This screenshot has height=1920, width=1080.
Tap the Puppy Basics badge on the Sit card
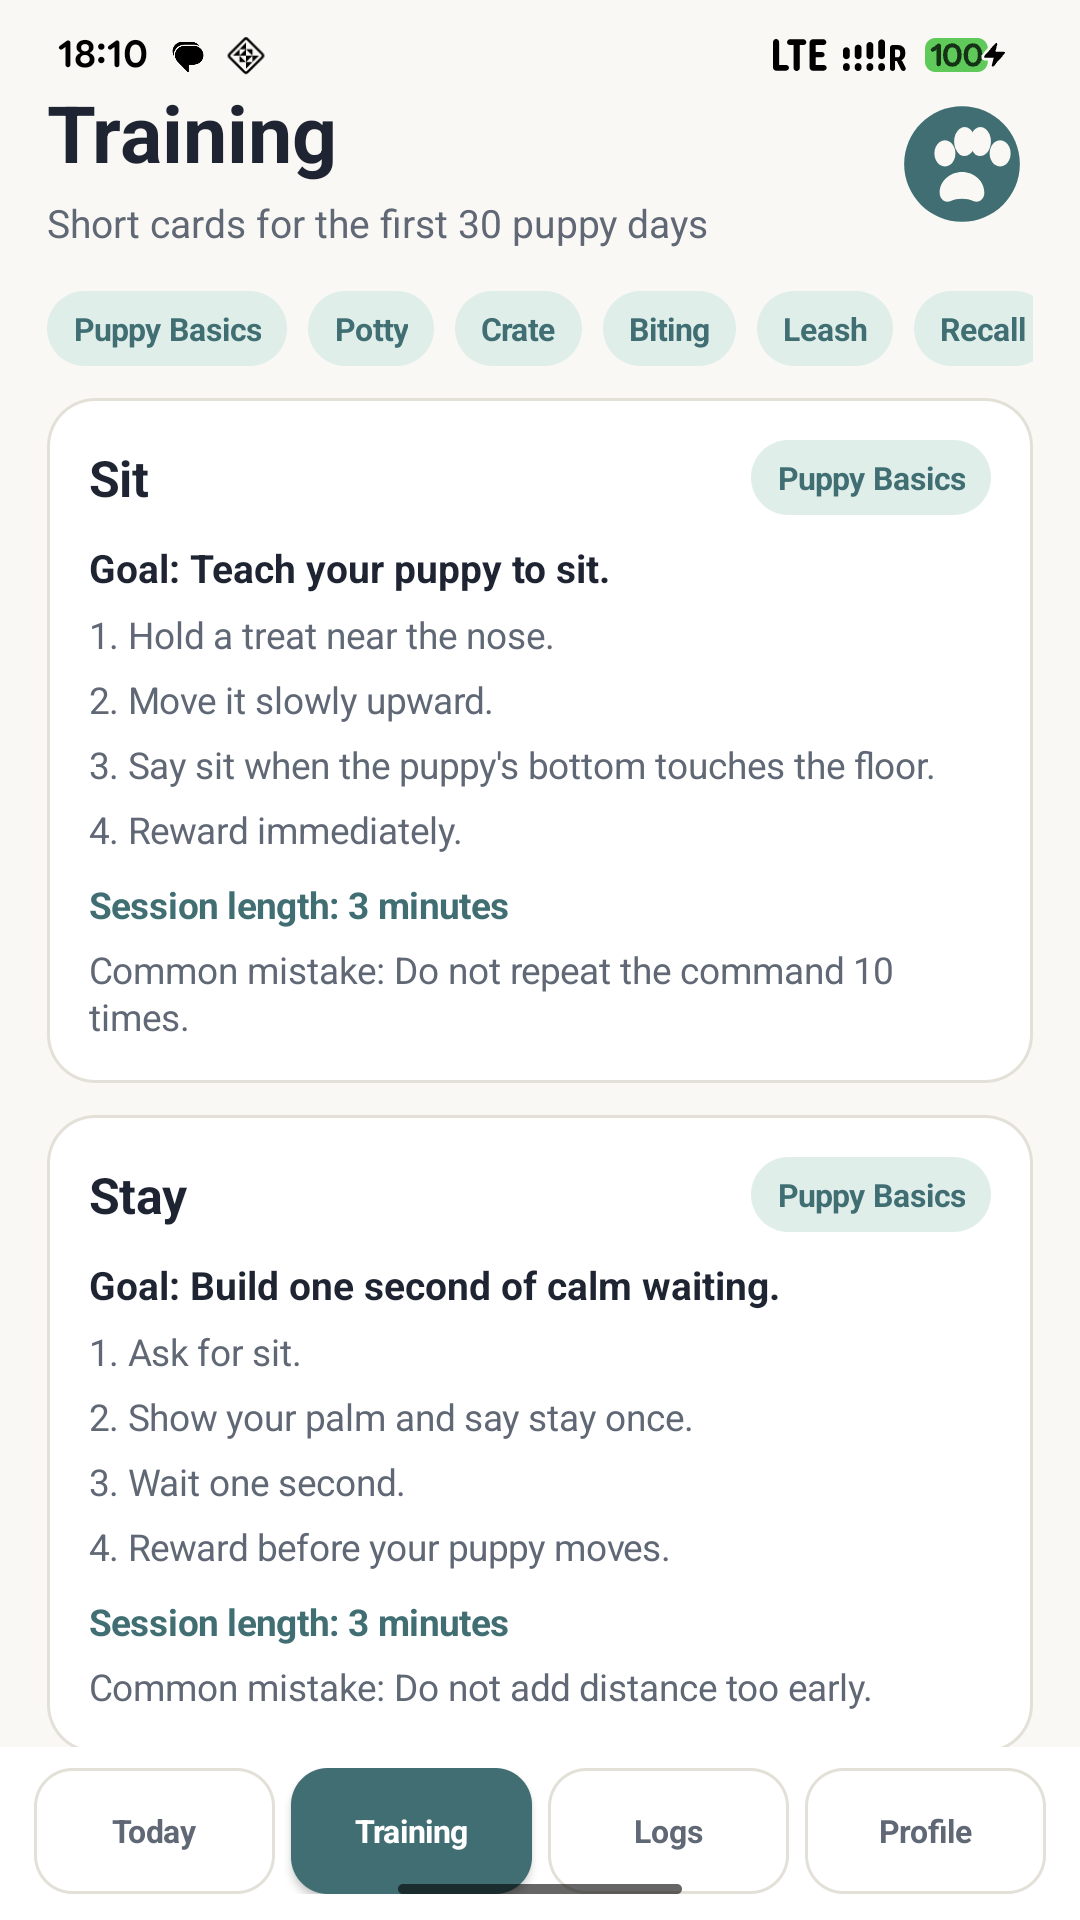(870, 478)
